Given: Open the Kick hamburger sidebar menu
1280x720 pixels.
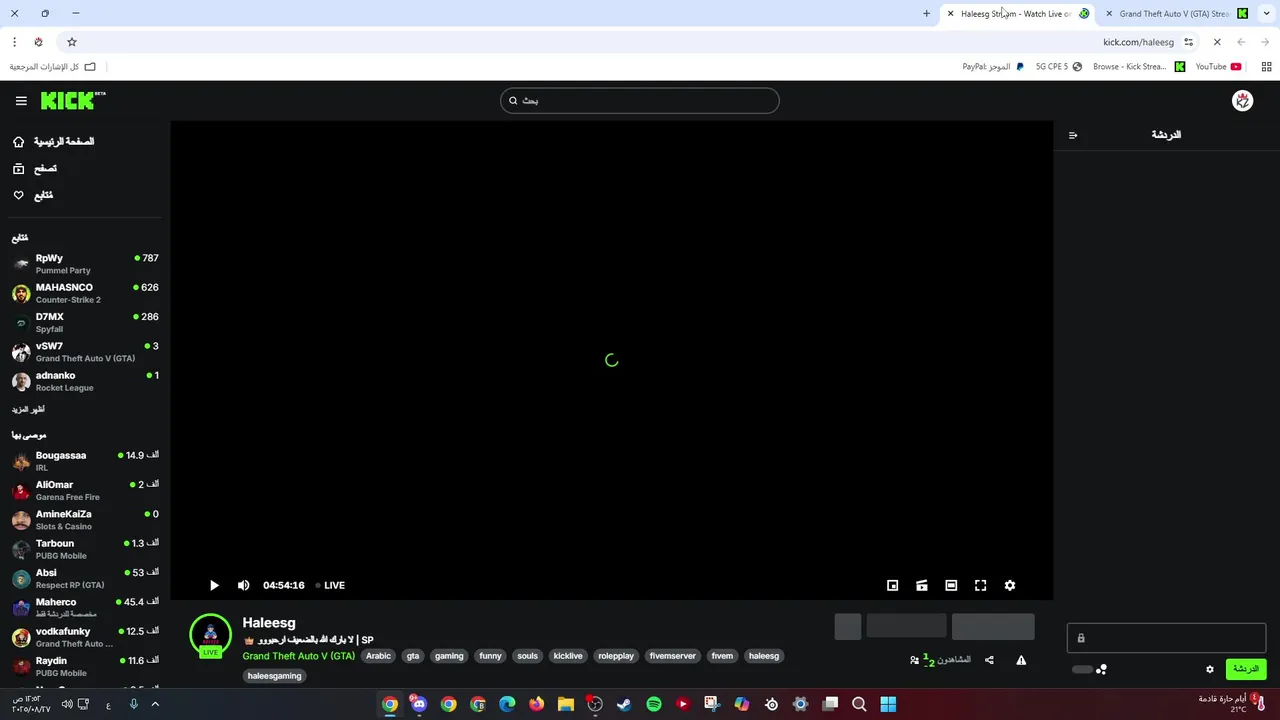Looking at the screenshot, I should (x=21, y=101).
